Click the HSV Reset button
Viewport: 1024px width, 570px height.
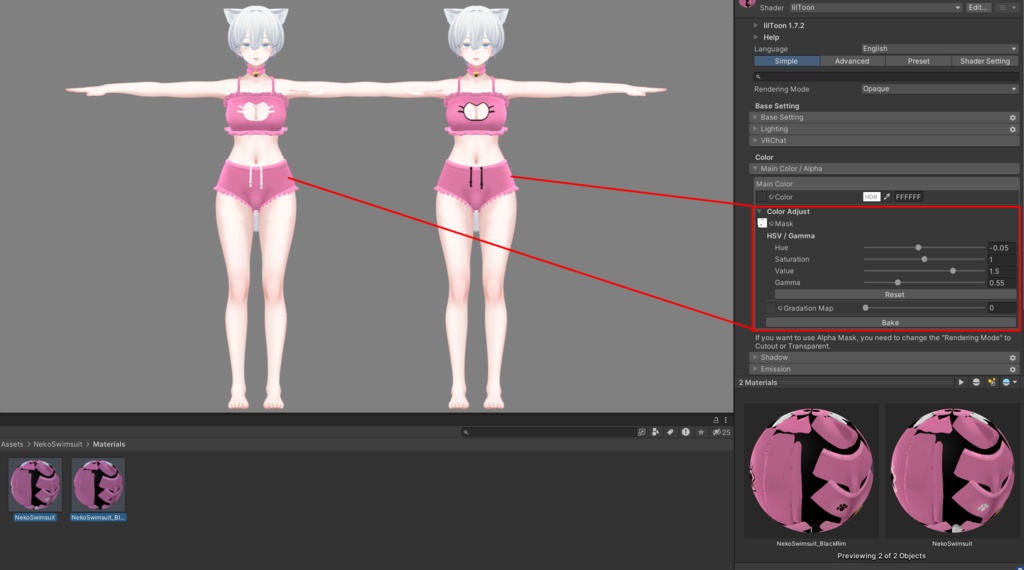coord(894,294)
